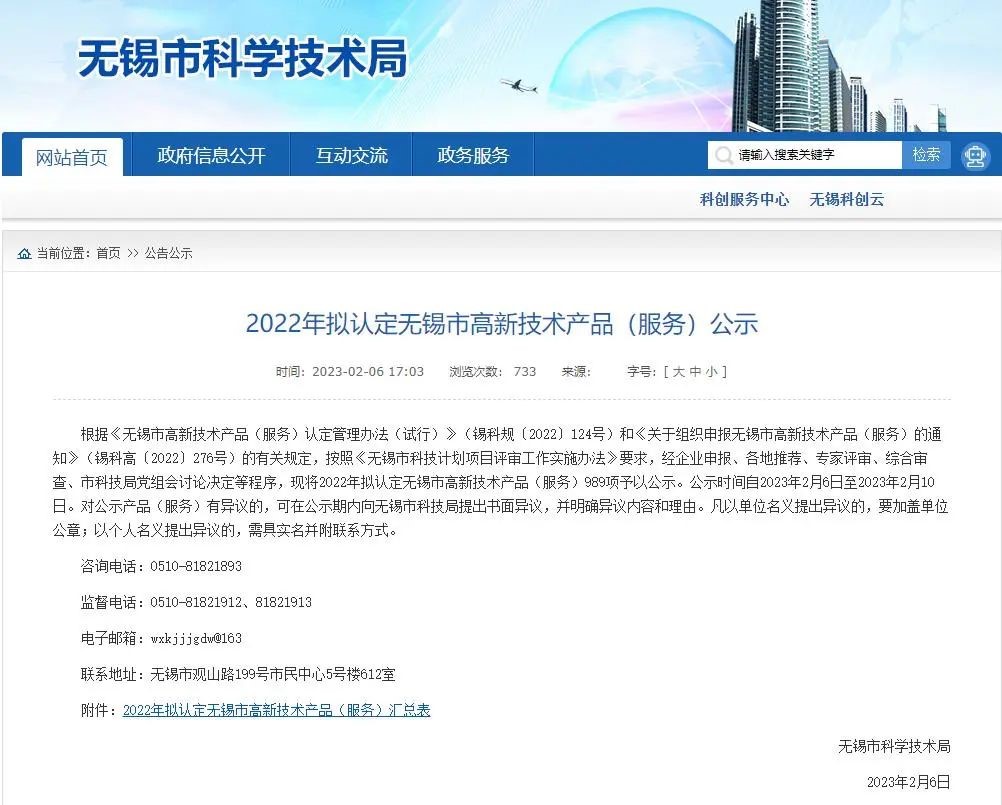
Task: Select the 政务服务 navigation item
Action: (473, 156)
